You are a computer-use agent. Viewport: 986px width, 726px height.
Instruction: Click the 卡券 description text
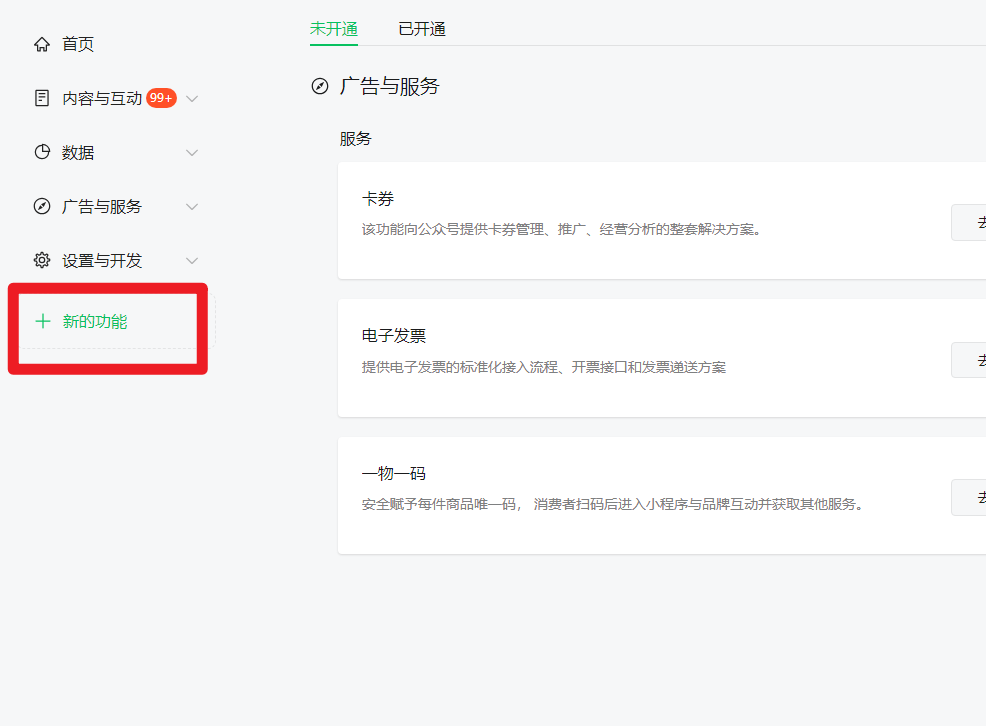pos(562,229)
